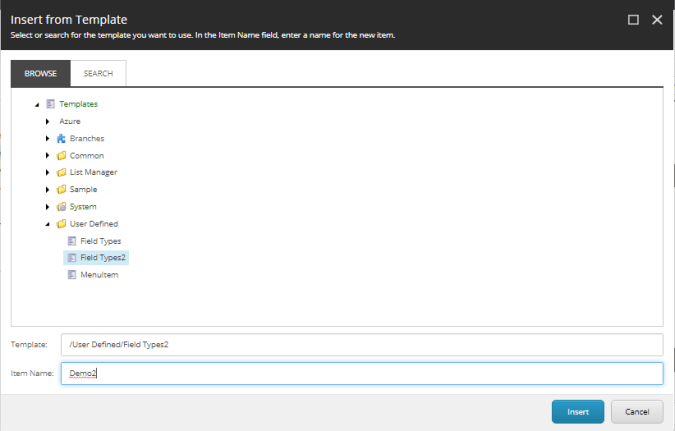Click the User Defined folder icon
This screenshot has height=431, width=675.
[61, 223]
